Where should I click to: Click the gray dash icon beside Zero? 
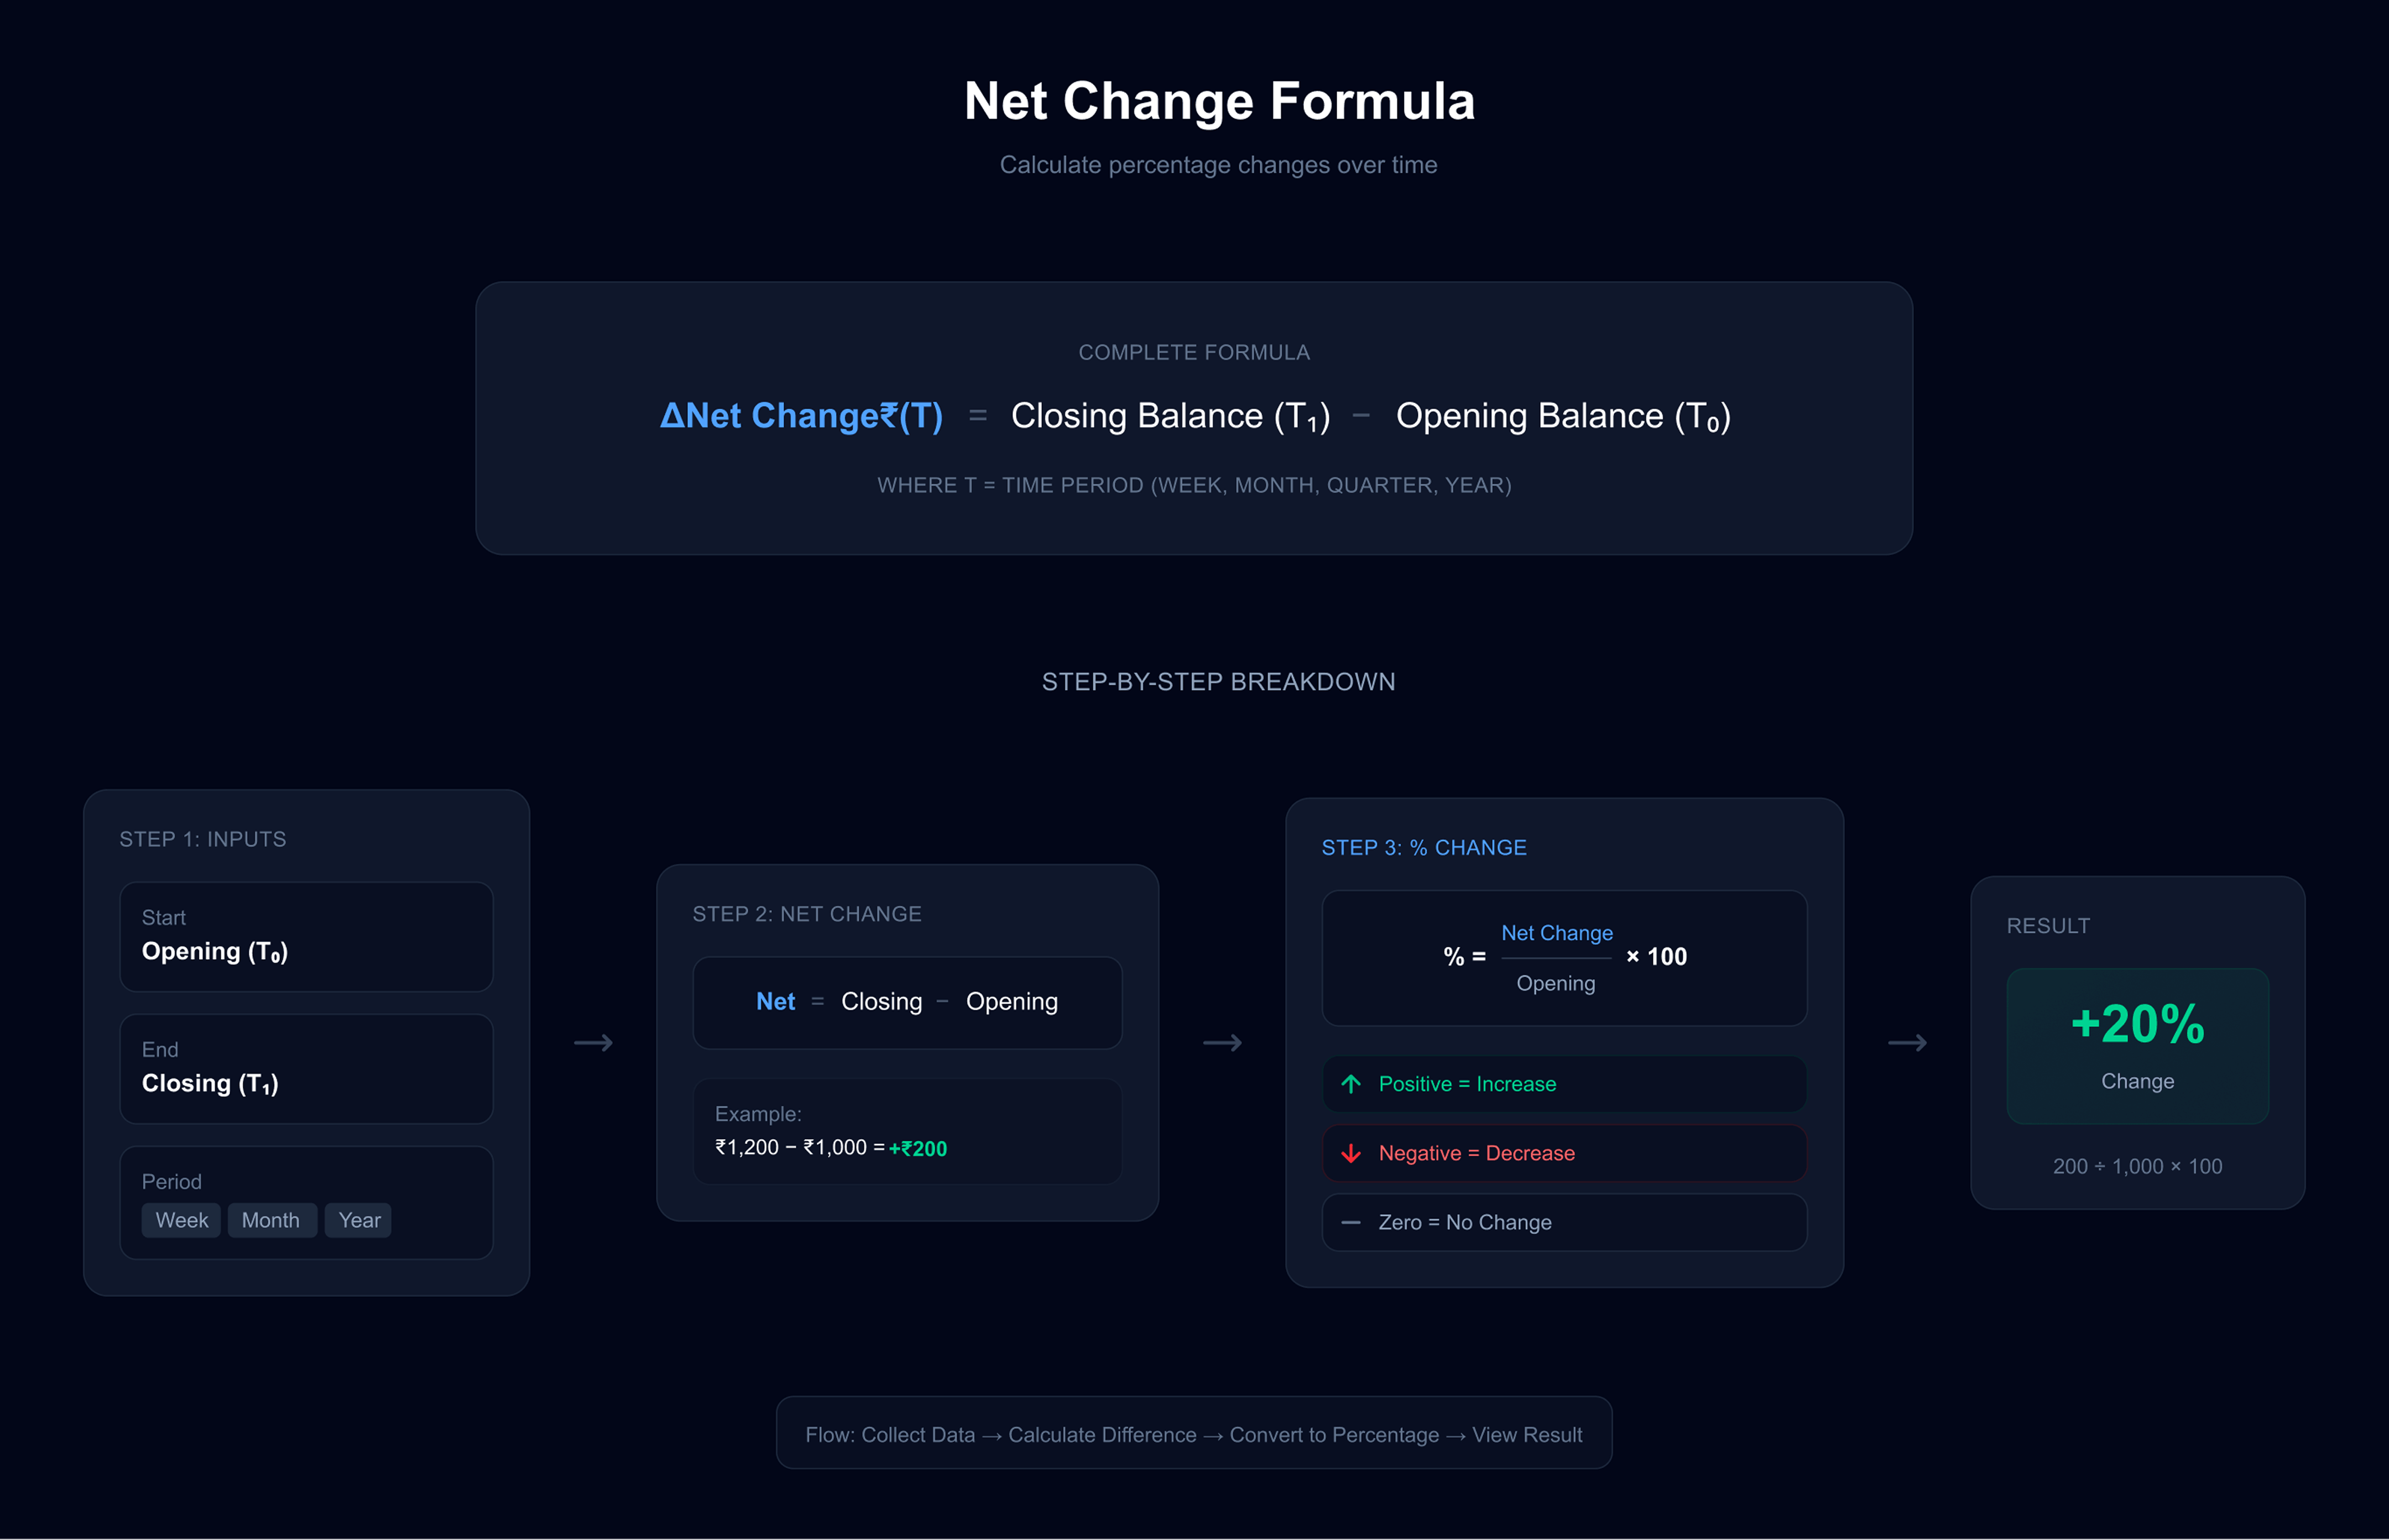point(1351,1222)
